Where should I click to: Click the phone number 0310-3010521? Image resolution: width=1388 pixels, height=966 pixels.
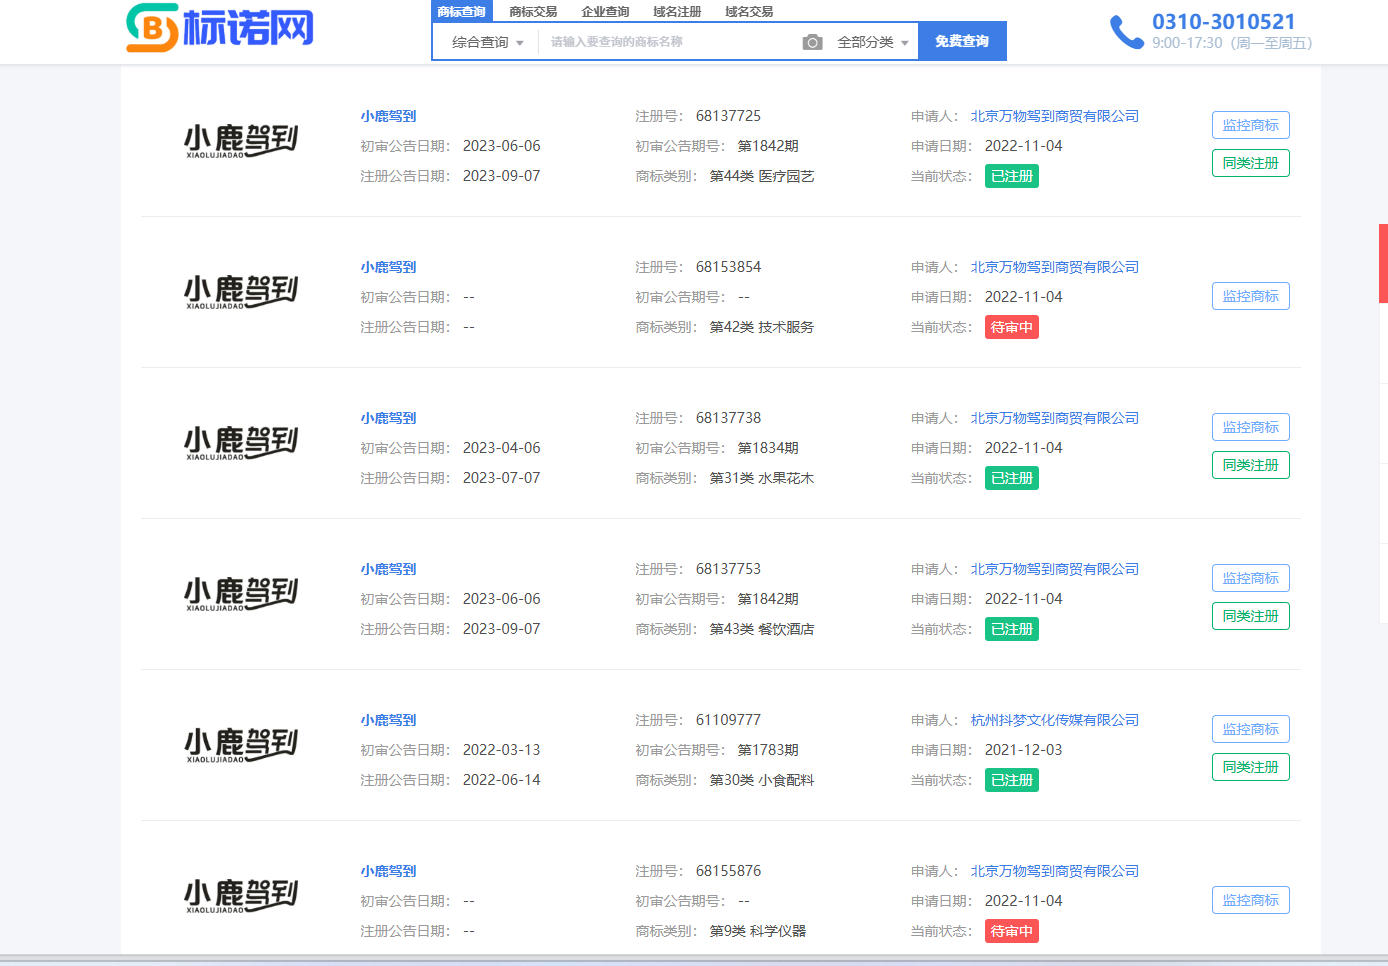[1223, 21]
